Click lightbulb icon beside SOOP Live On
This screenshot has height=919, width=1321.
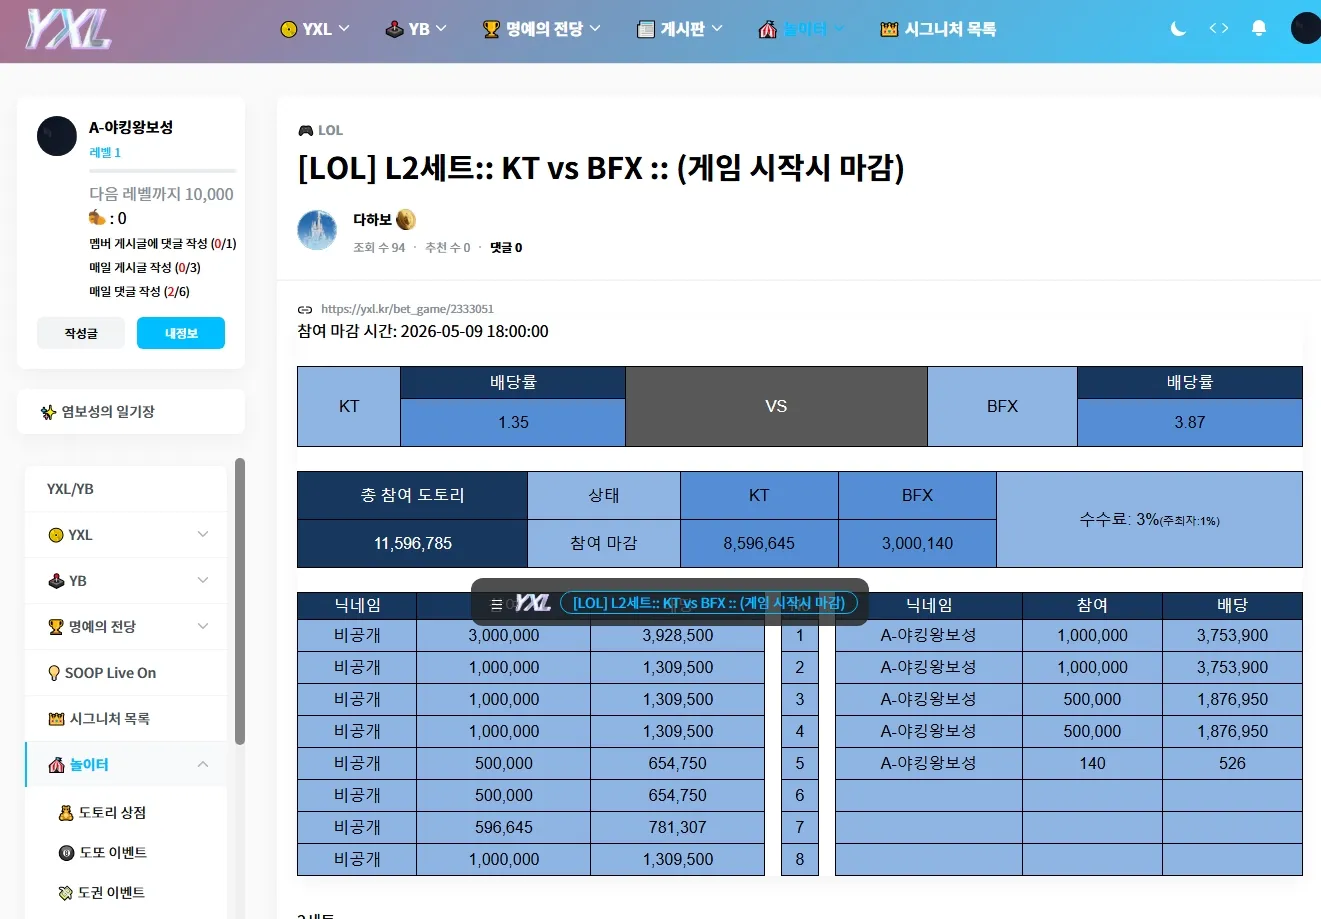click(54, 673)
